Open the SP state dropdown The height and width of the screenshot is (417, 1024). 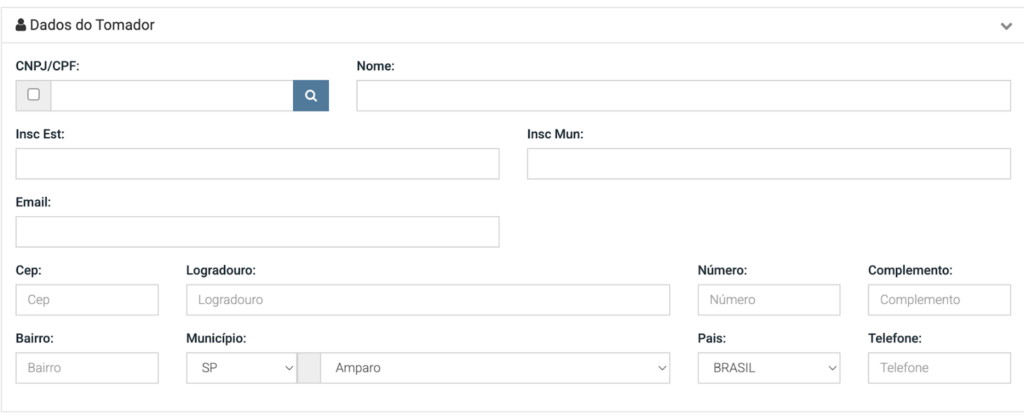coord(242,368)
